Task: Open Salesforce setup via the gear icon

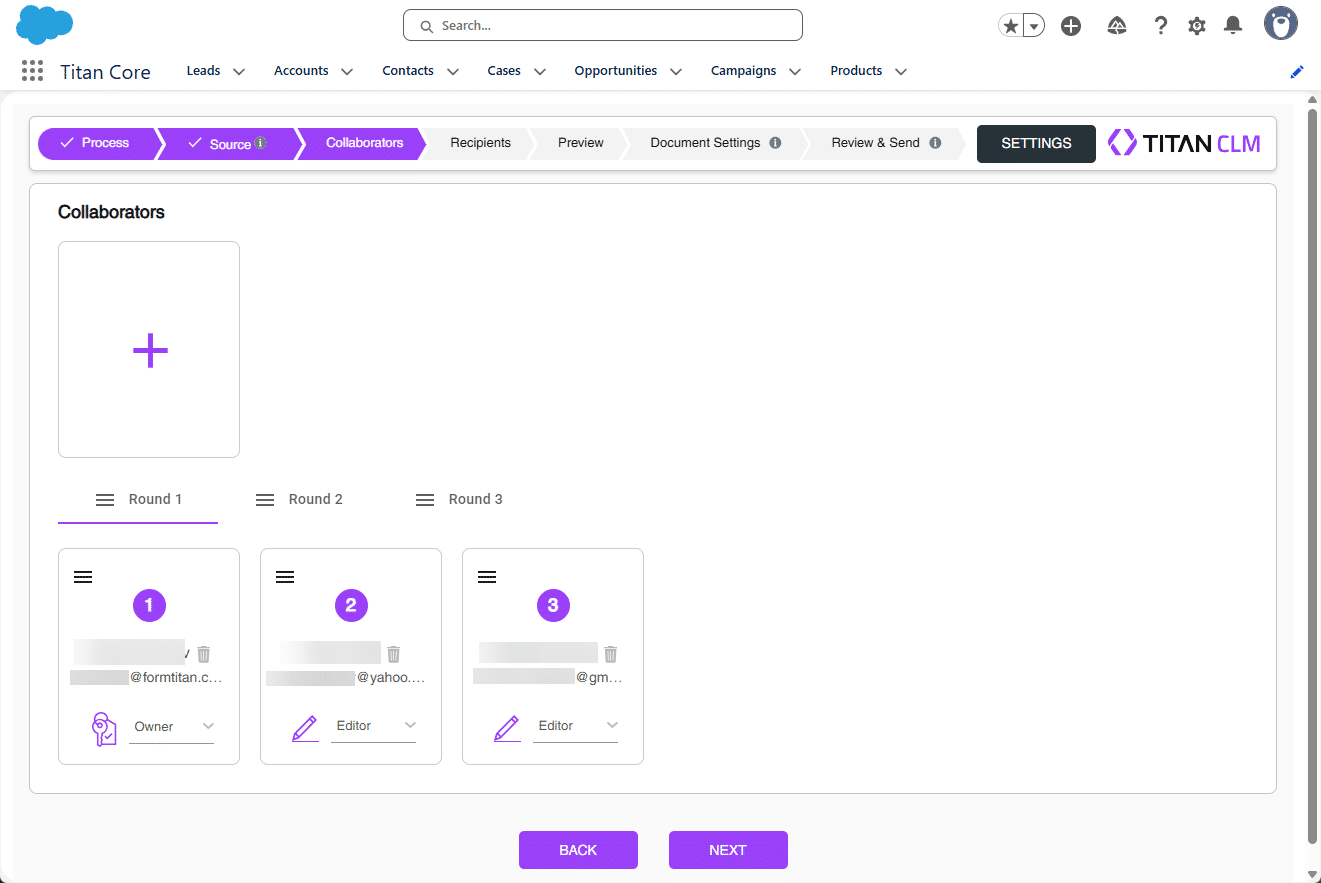Action: [1196, 25]
